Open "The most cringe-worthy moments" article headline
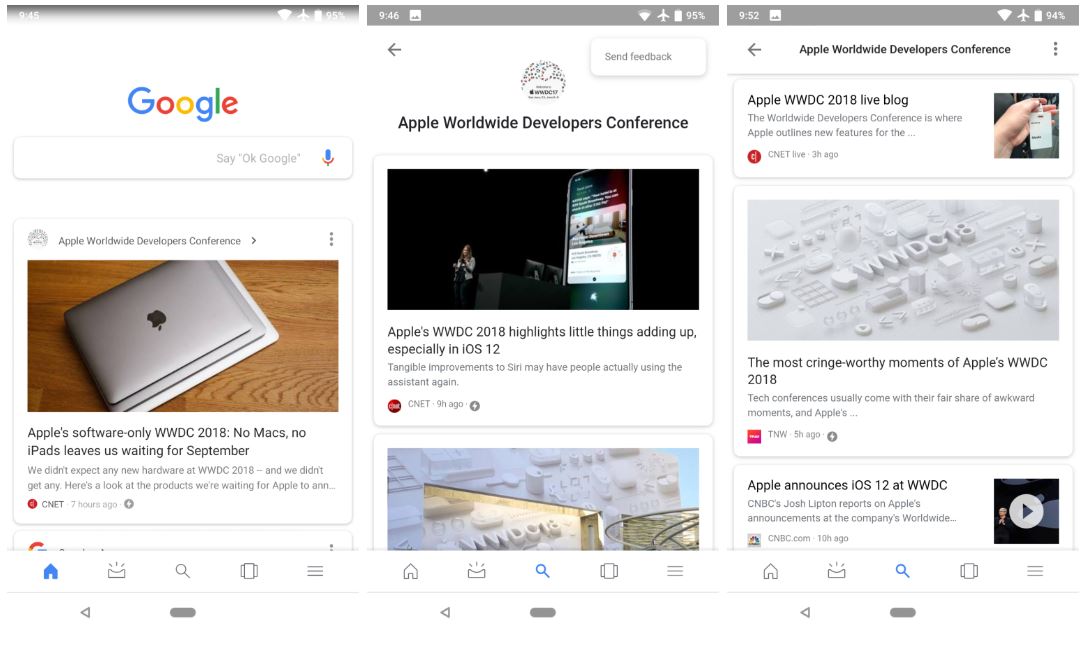Viewport: 1083px width, 646px height. pyautogui.click(x=897, y=370)
